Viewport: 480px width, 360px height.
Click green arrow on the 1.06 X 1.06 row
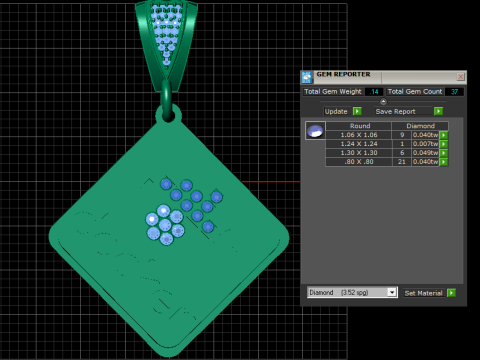(x=444, y=135)
